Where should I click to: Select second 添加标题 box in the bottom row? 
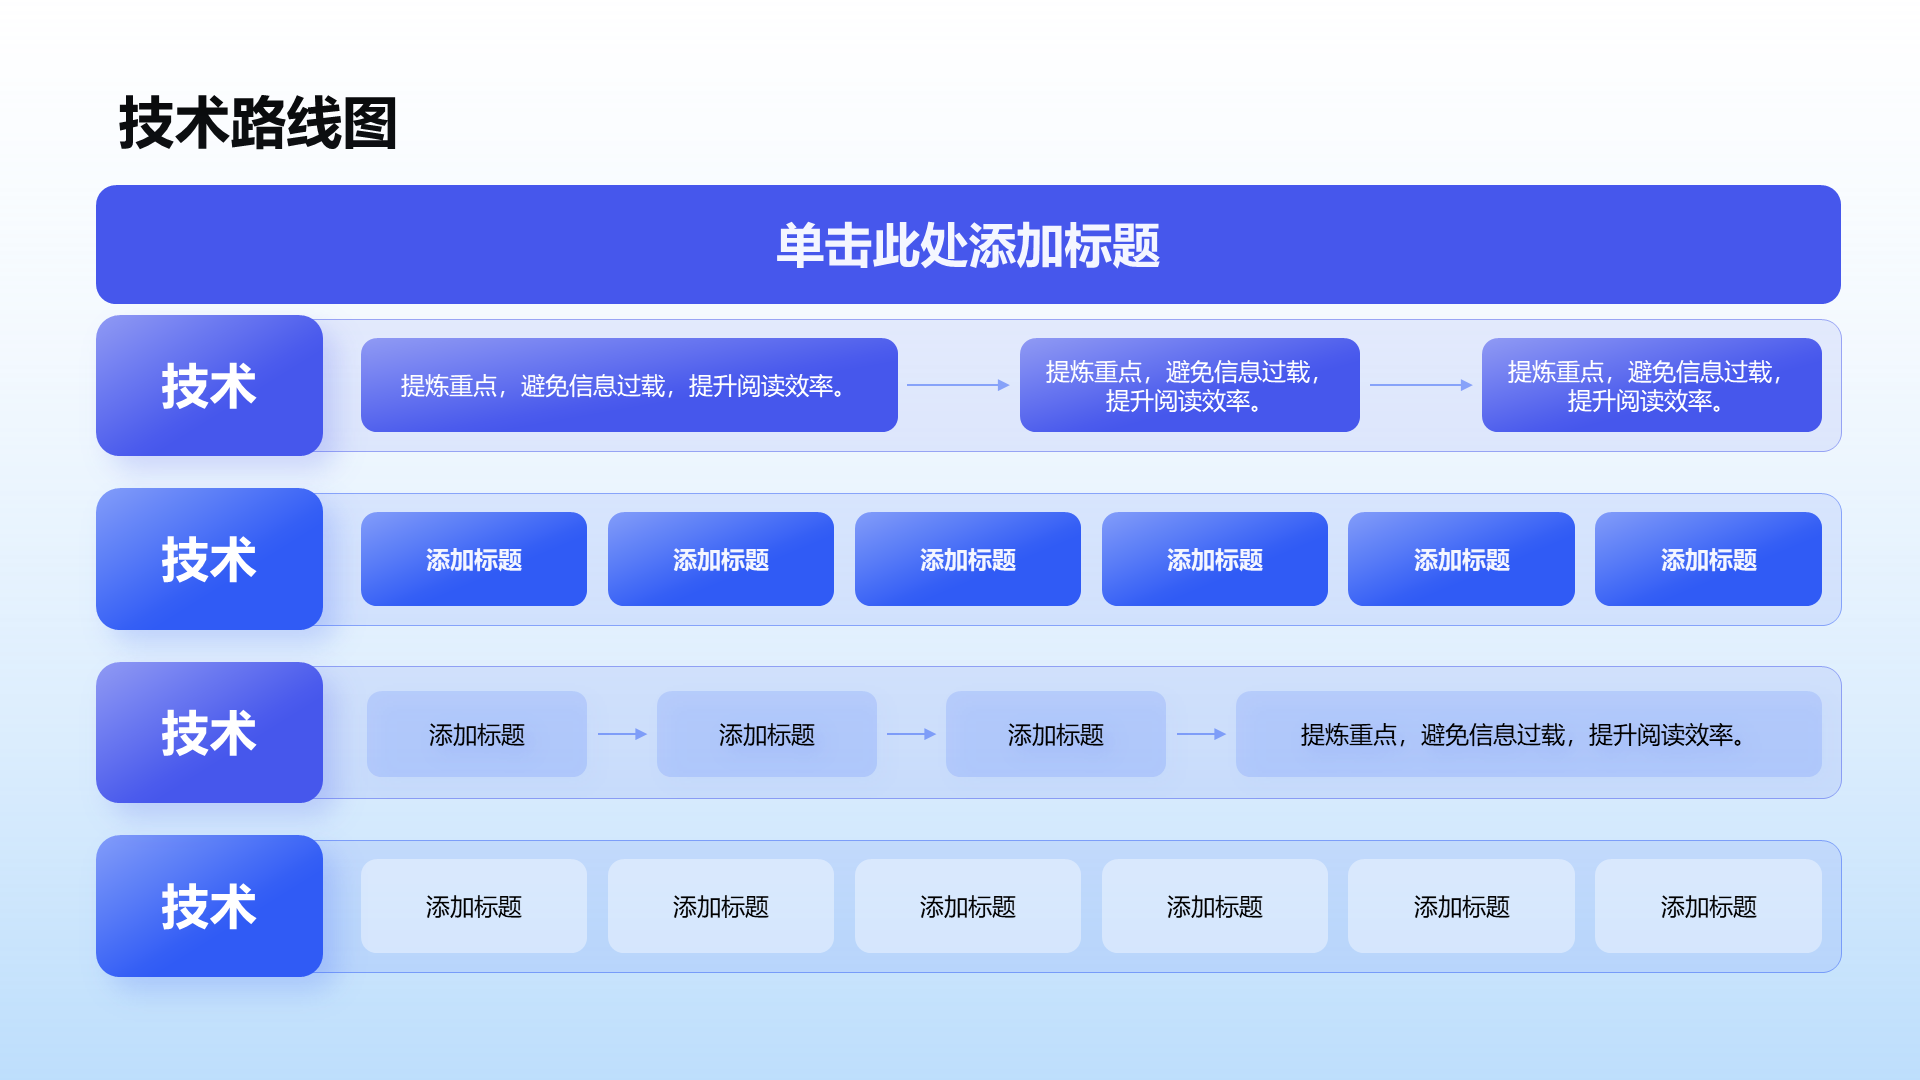(721, 906)
